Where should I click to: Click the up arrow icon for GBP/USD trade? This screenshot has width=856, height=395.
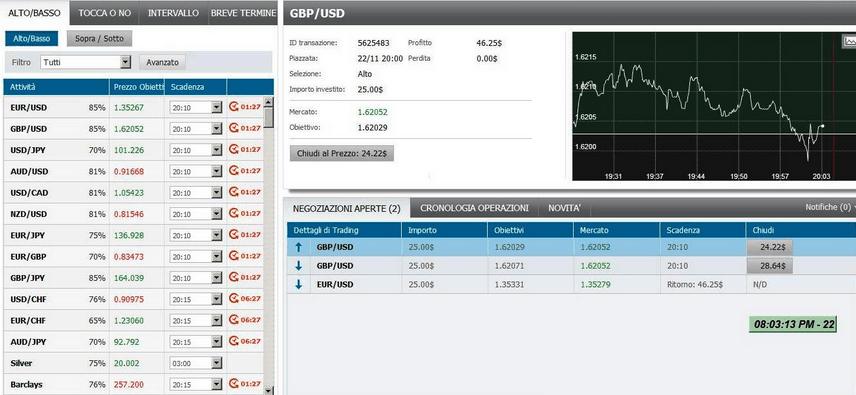298,247
